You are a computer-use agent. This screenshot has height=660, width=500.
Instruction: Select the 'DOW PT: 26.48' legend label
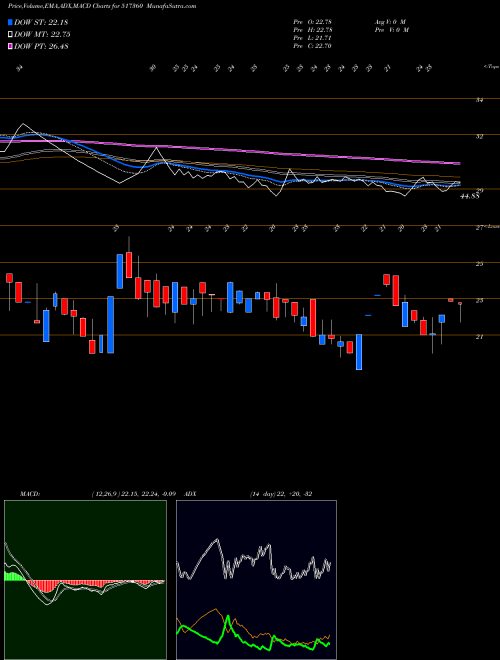coord(41,46)
